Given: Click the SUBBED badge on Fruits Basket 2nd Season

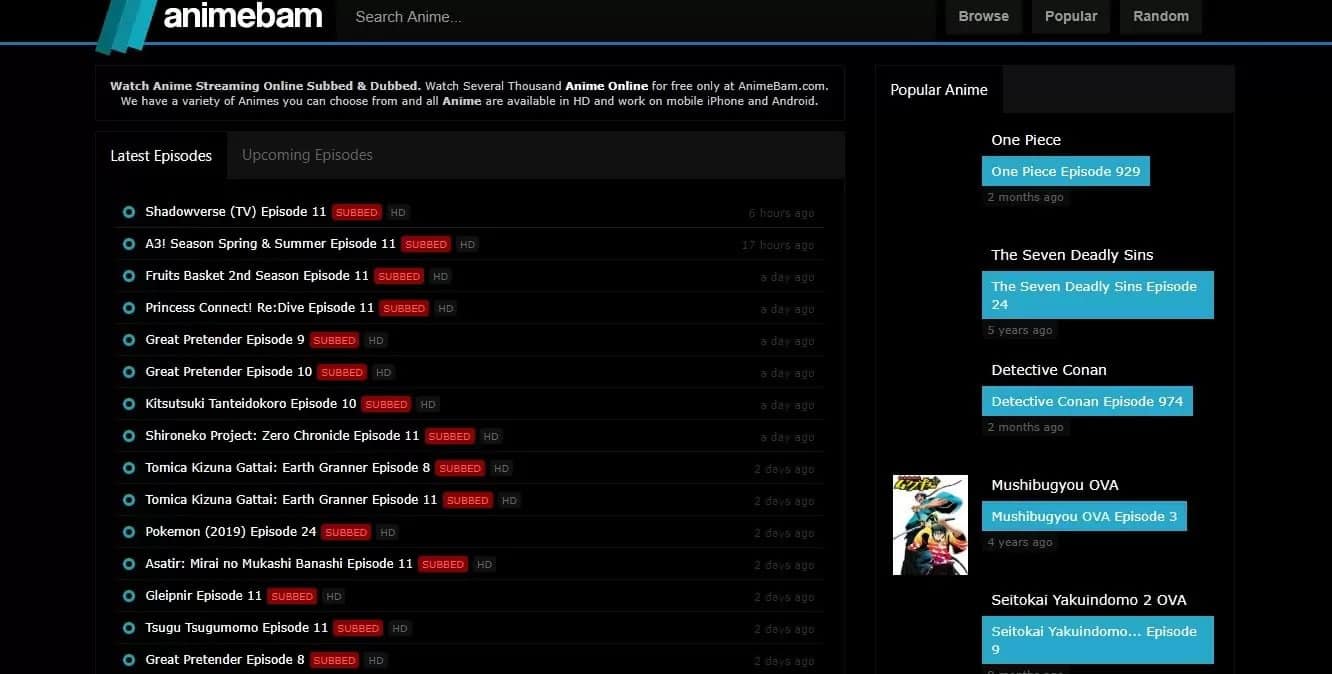Looking at the screenshot, I should tap(399, 276).
